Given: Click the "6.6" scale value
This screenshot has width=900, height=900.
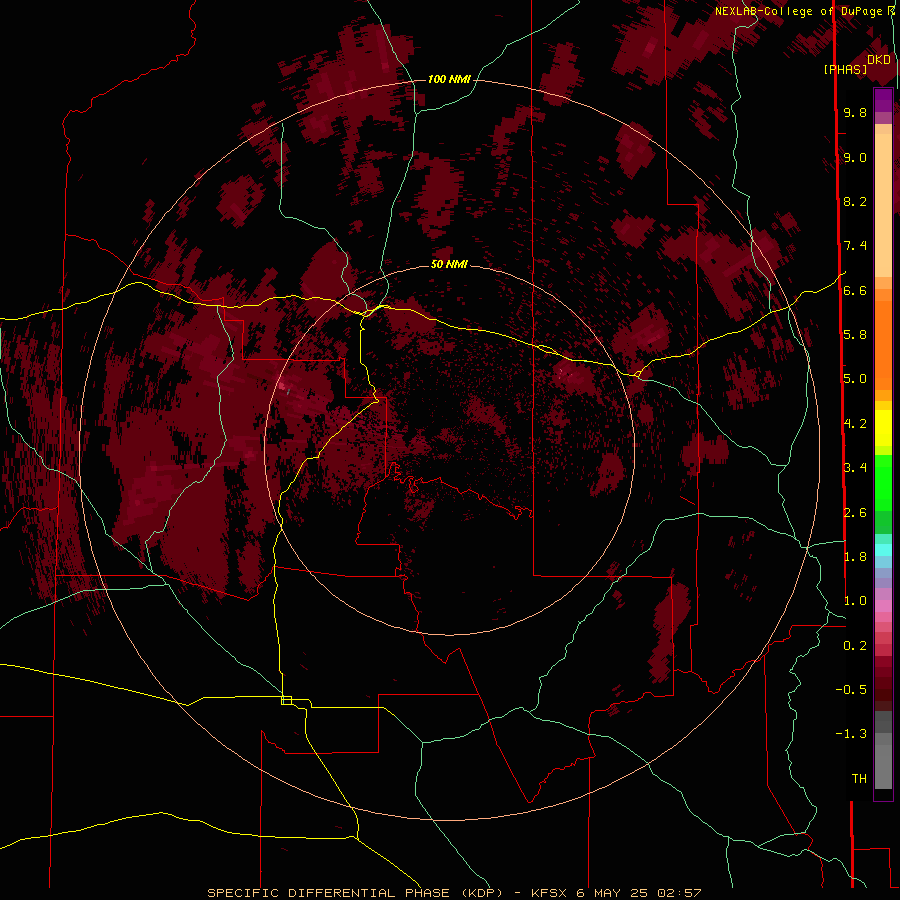Looking at the screenshot, I should [855, 290].
